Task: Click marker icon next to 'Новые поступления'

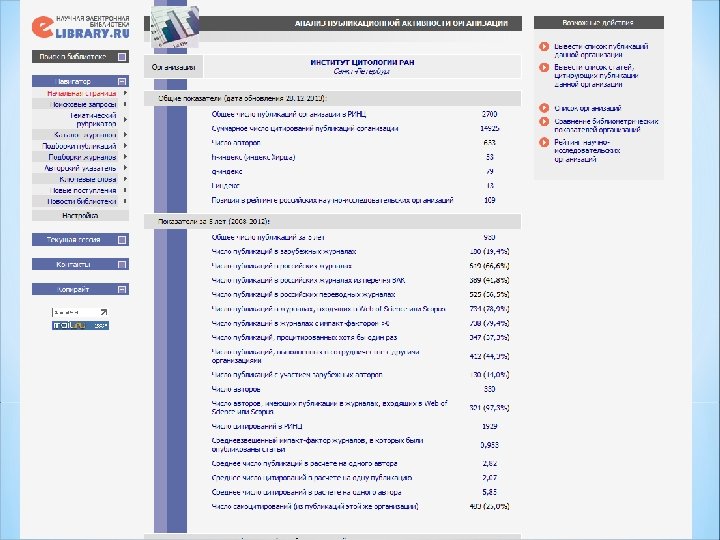Action: point(125,190)
